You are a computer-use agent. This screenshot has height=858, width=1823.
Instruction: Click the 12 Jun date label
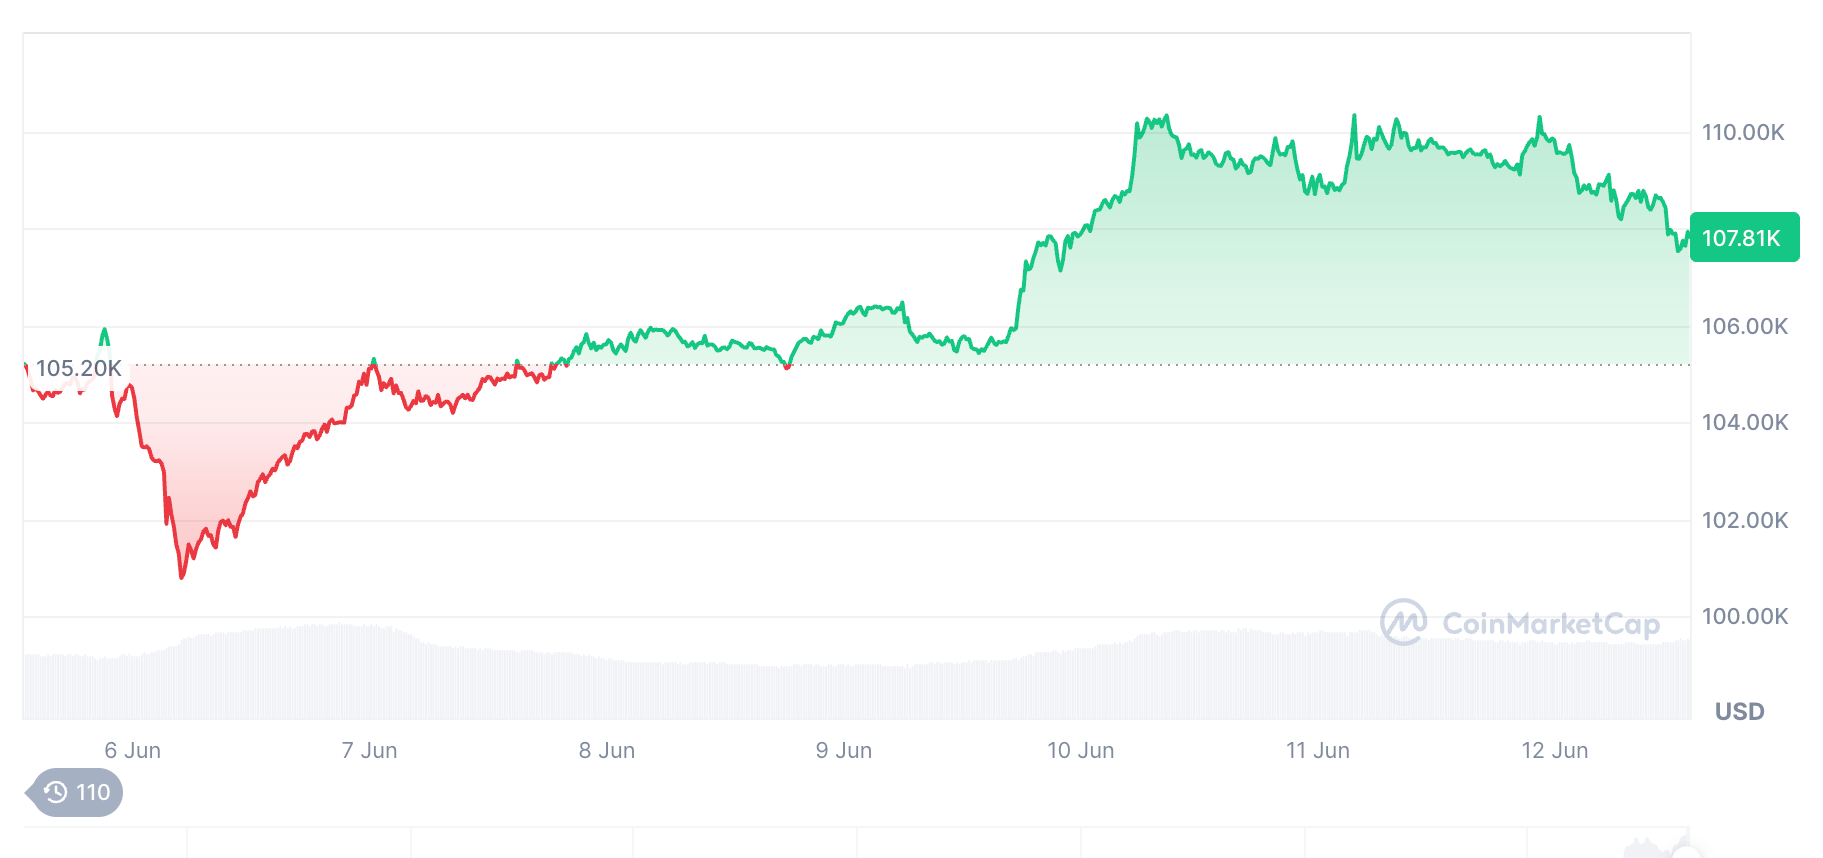1554,750
